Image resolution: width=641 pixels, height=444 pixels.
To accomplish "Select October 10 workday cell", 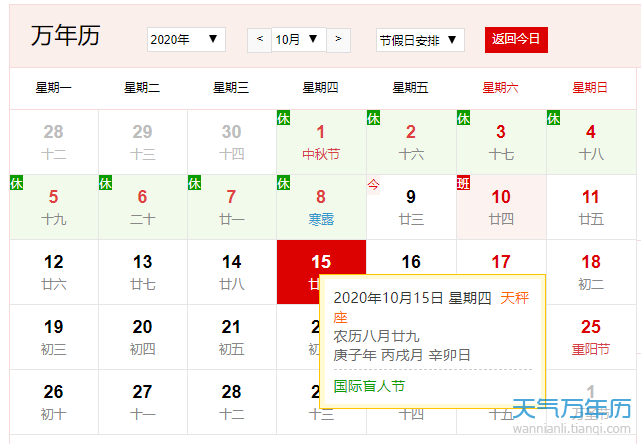I will click(501, 207).
